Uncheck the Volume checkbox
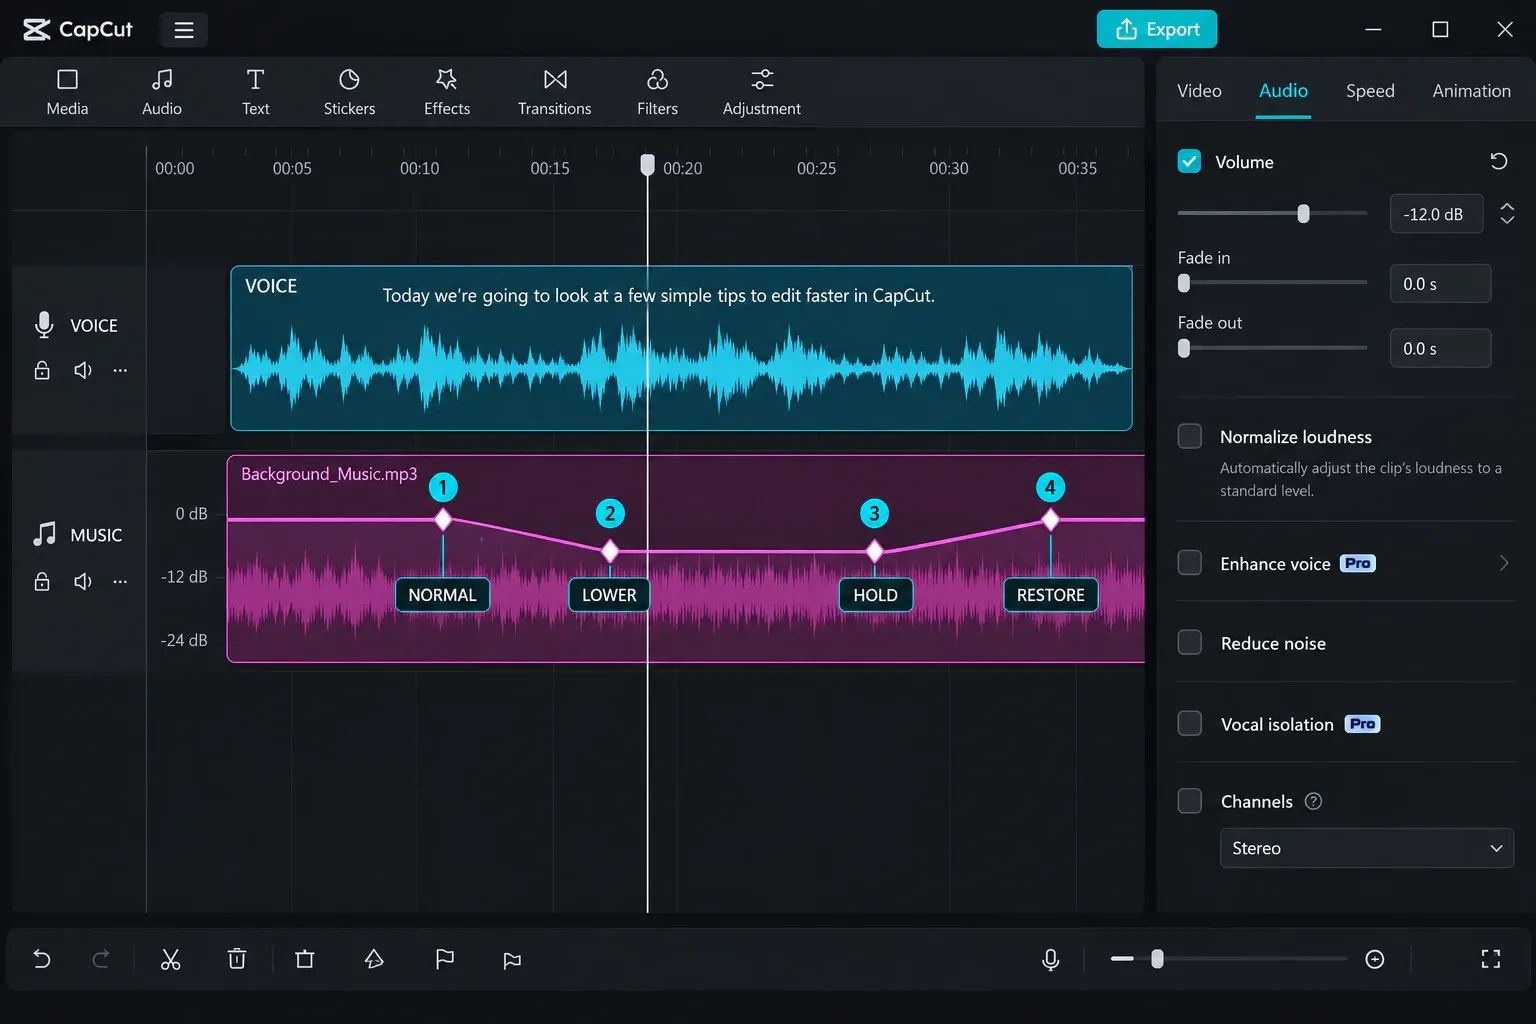The width and height of the screenshot is (1536, 1024). 1189,161
